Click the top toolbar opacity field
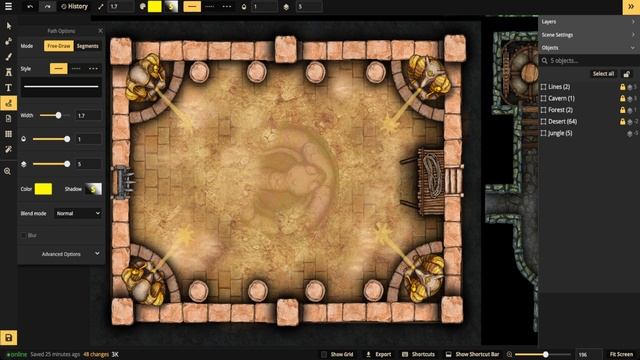640x360 pixels. (x=264, y=7)
